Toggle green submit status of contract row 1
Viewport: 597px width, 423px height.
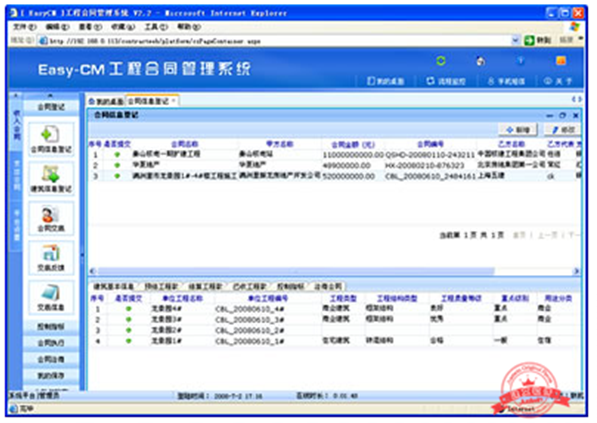(x=117, y=155)
